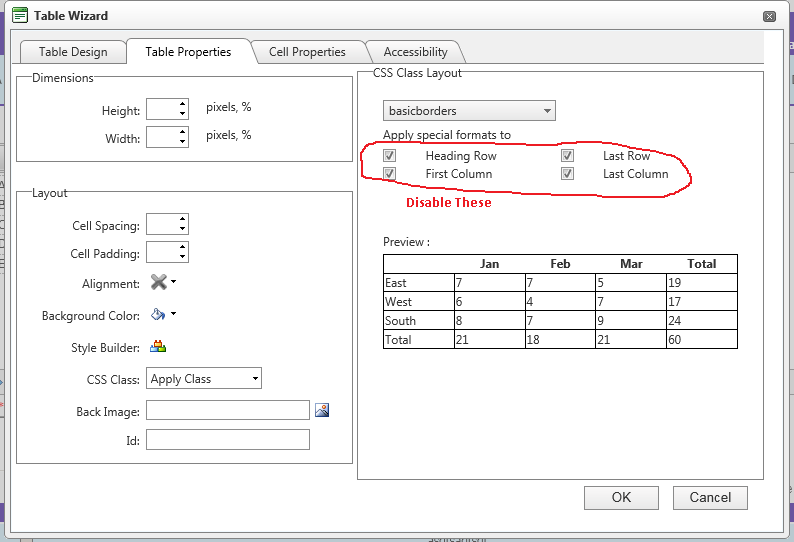Browse for Back Image using image icon

pyautogui.click(x=322, y=410)
